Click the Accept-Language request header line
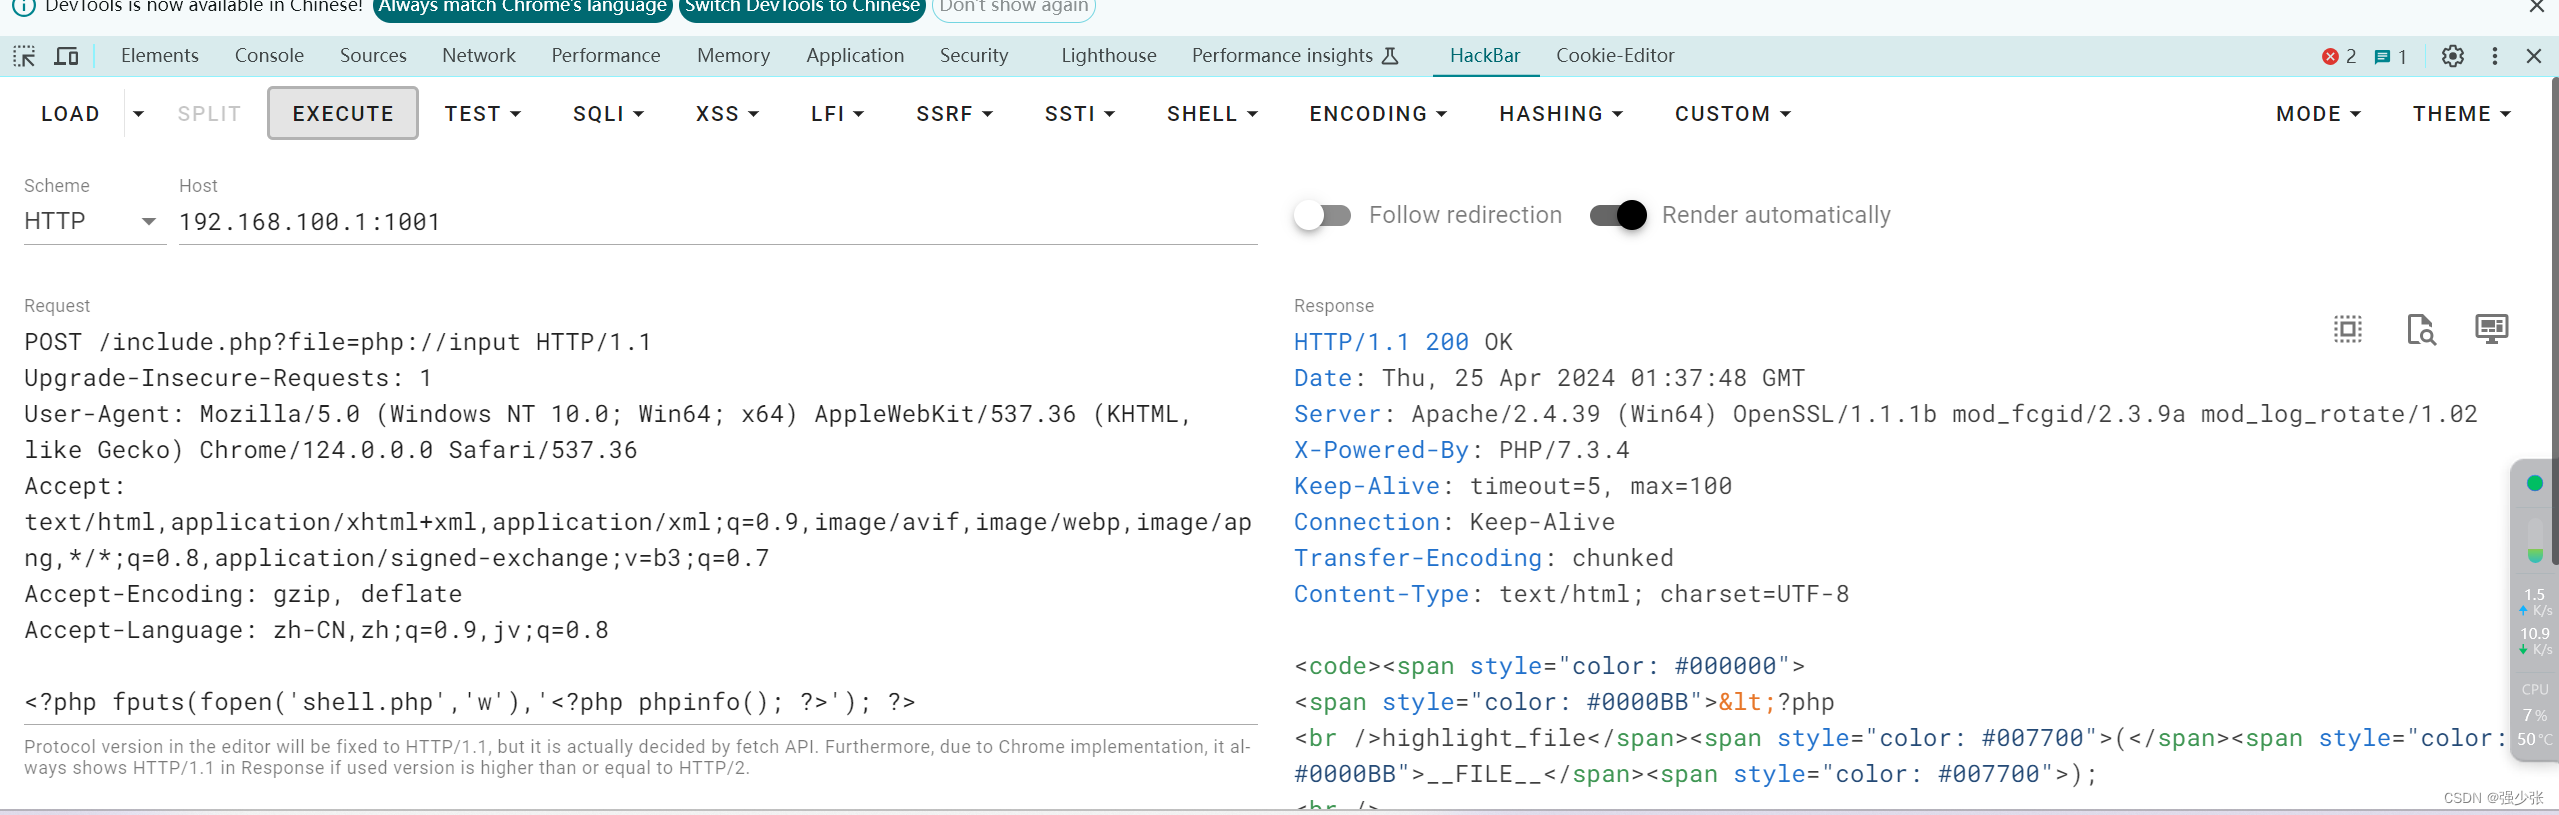This screenshot has height=815, width=2559. (x=316, y=630)
